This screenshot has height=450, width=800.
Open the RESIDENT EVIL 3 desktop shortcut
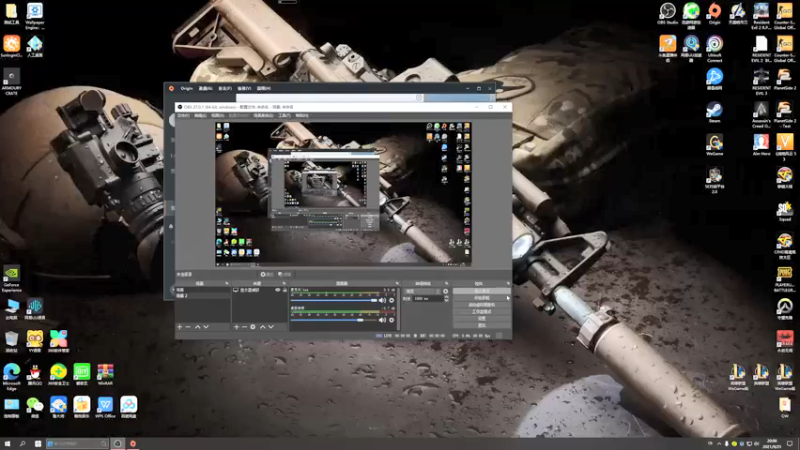761,82
